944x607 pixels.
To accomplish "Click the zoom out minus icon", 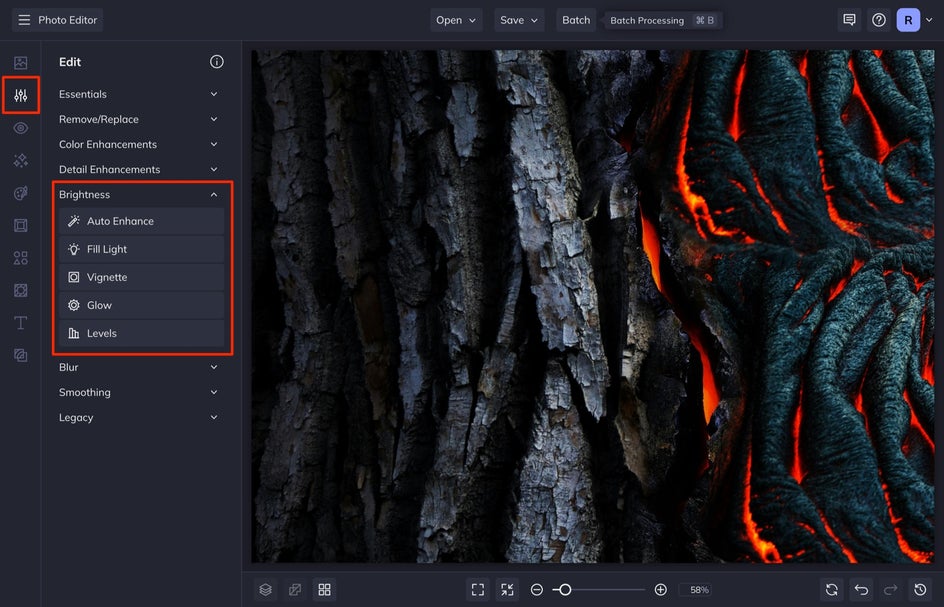I will coord(537,590).
